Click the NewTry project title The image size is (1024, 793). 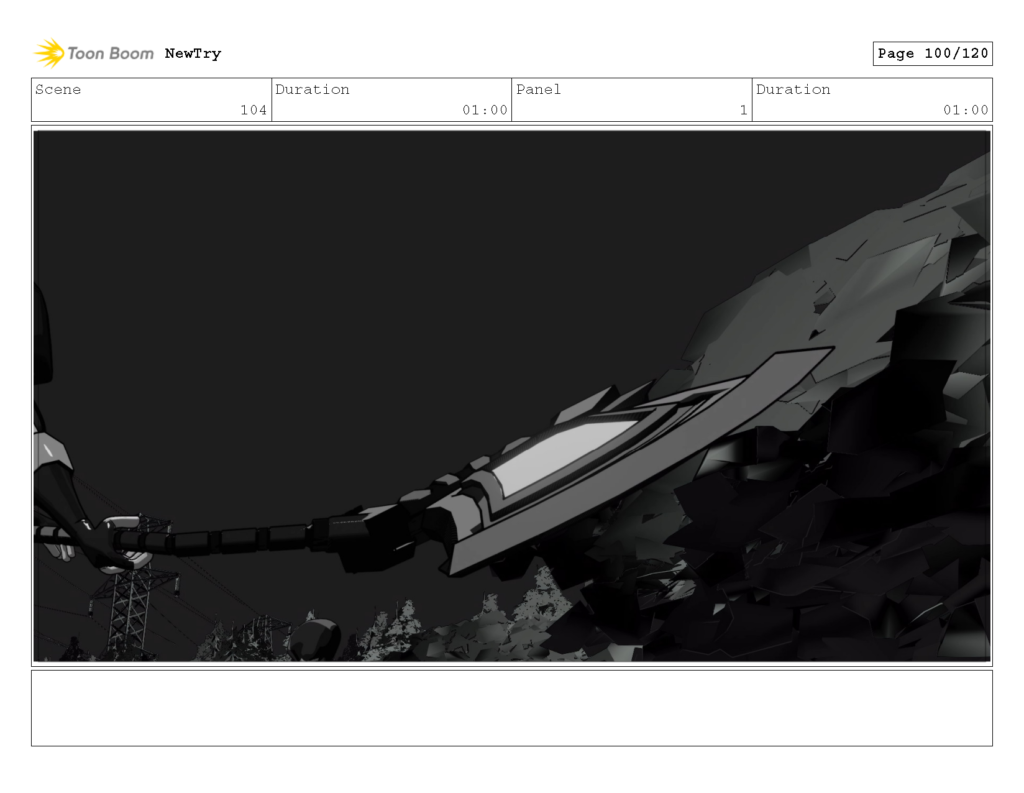point(192,53)
